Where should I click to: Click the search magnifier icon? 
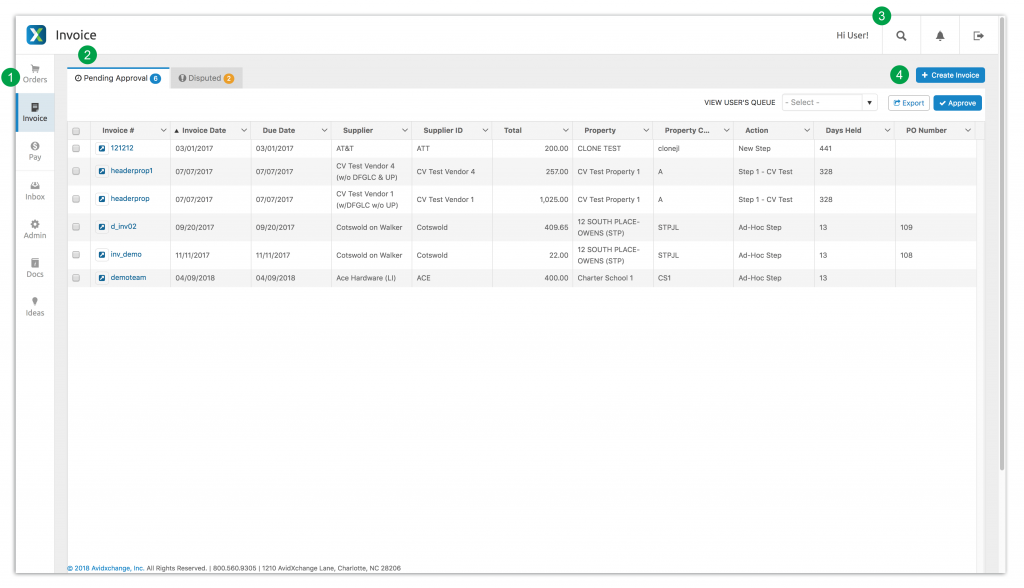pyautogui.click(x=901, y=36)
